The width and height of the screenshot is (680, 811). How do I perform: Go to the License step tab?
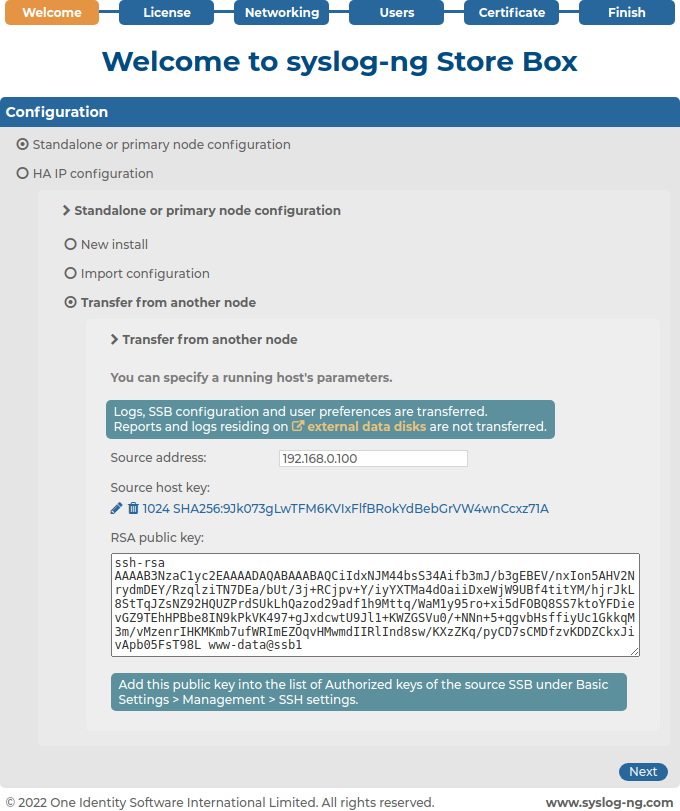coord(167,12)
